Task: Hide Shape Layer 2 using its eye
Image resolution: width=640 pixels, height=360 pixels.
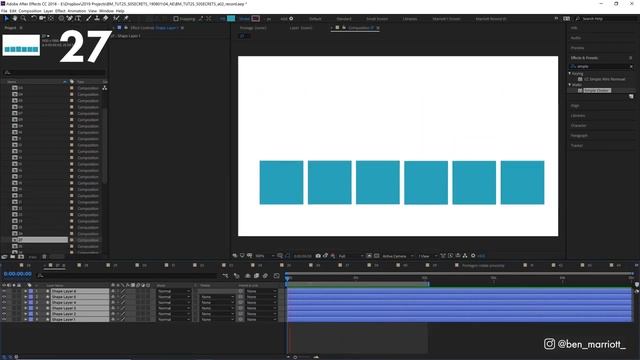Action: tap(4, 314)
